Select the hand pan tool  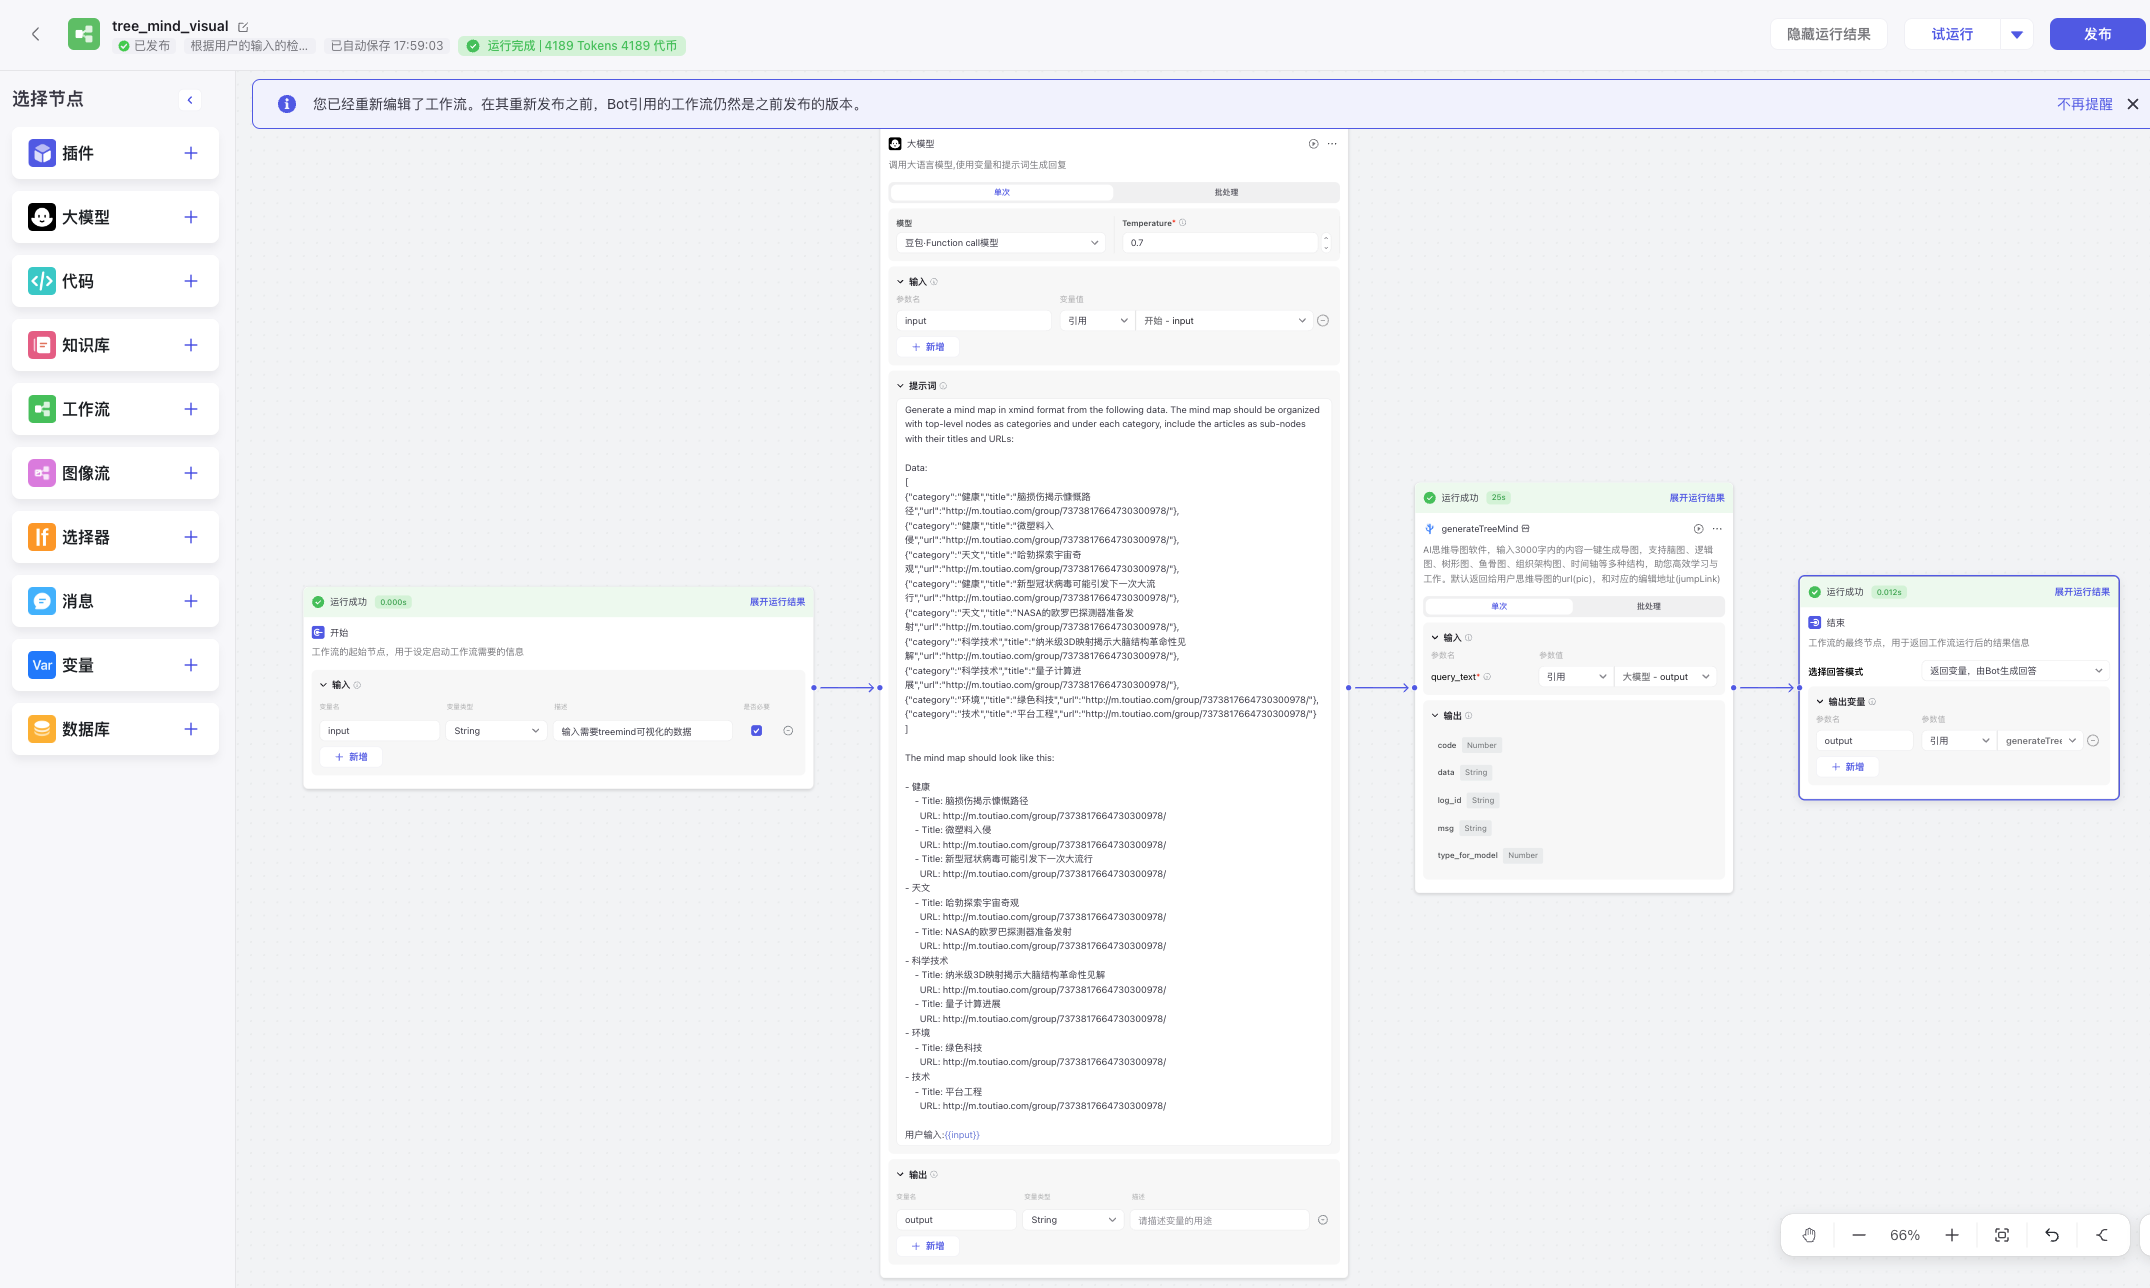pyautogui.click(x=1809, y=1235)
